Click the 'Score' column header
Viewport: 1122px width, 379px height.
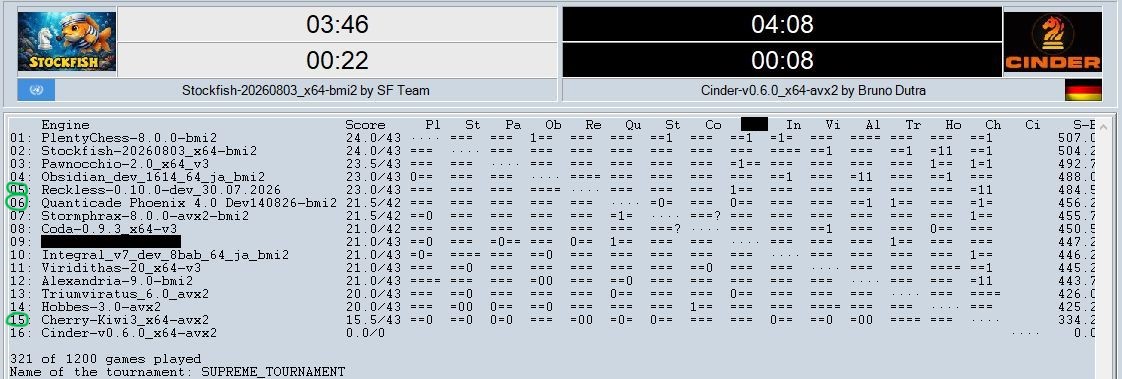pyautogui.click(x=365, y=125)
